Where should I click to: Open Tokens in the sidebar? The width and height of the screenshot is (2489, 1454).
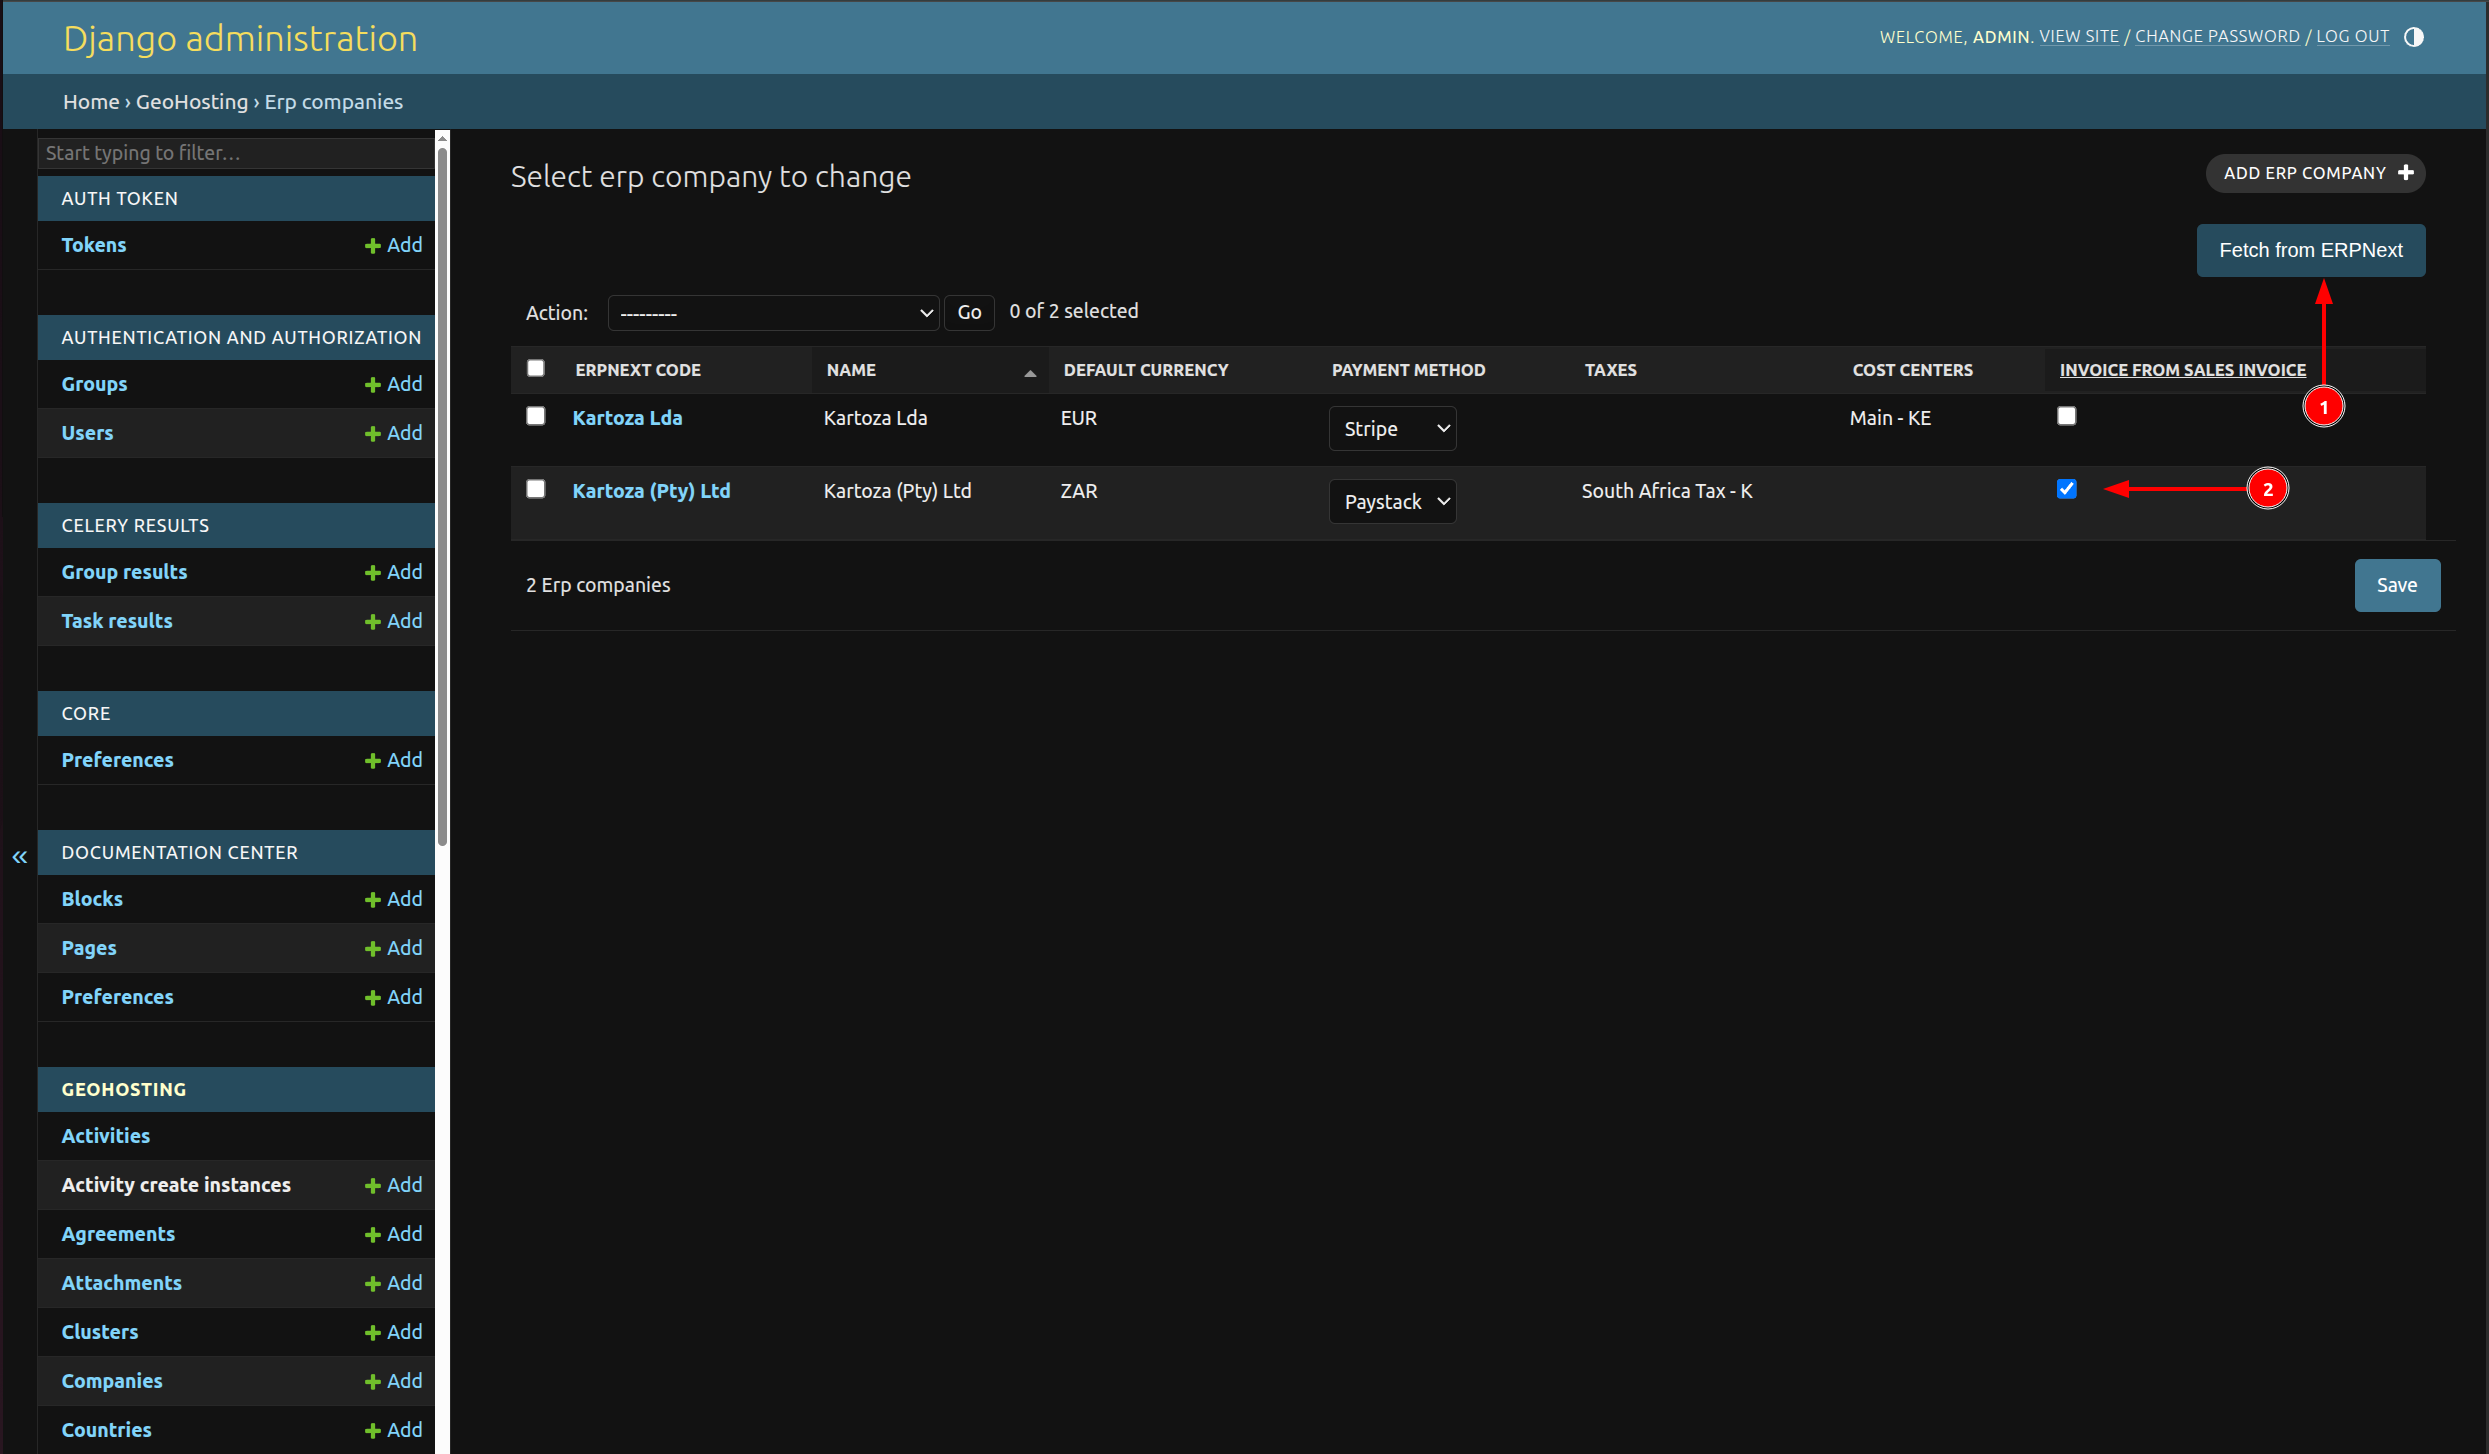pyautogui.click(x=93, y=245)
